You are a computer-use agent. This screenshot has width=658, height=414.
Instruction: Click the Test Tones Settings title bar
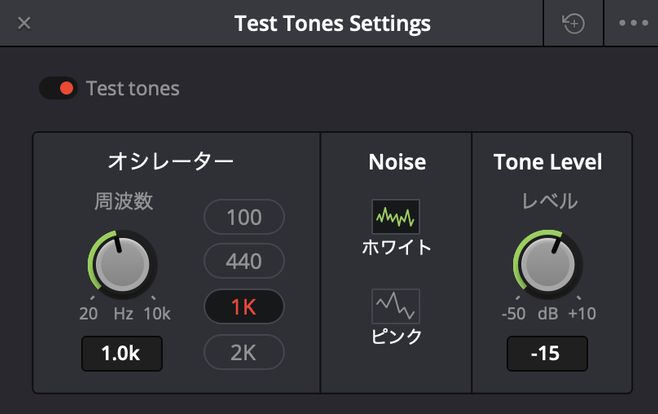click(x=332, y=23)
